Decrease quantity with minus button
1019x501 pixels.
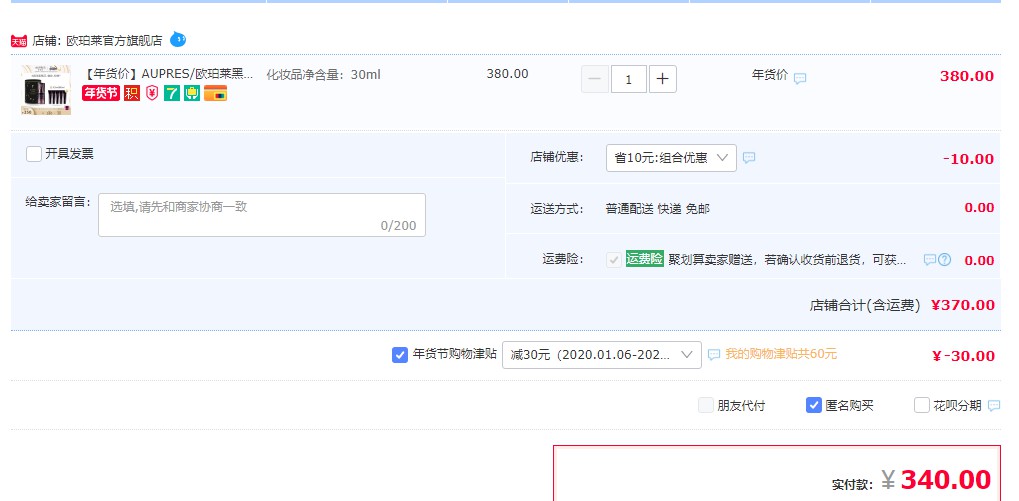[595, 79]
